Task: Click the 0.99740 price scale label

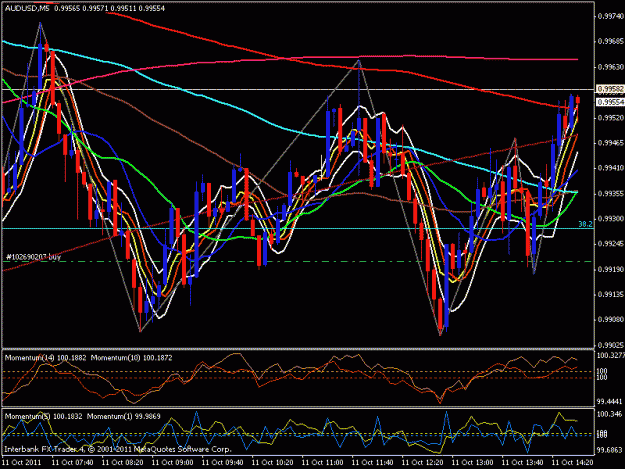Action: [x=610, y=16]
